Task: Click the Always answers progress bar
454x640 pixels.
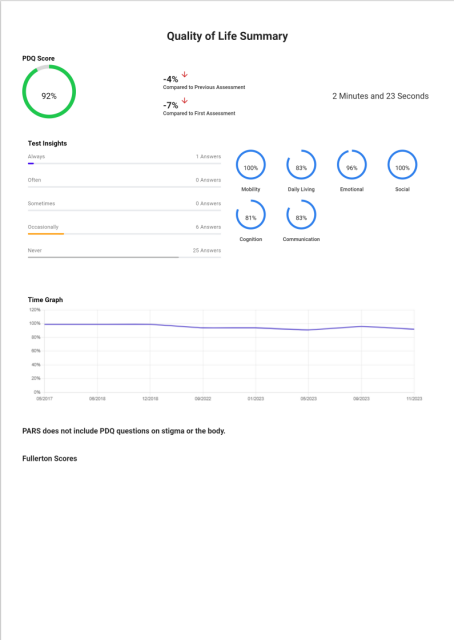Action: (124, 164)
